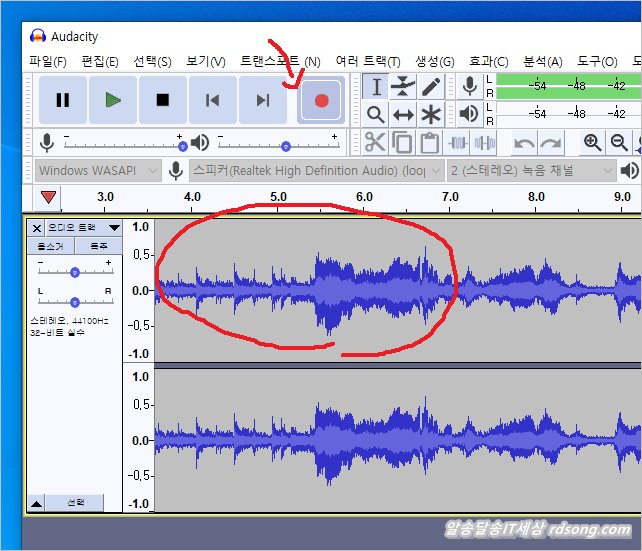Image resolution: width=642 pixels, height=551 pixels.
Task: Click the recording volume slider knob
Action: [x=183, y=146]
